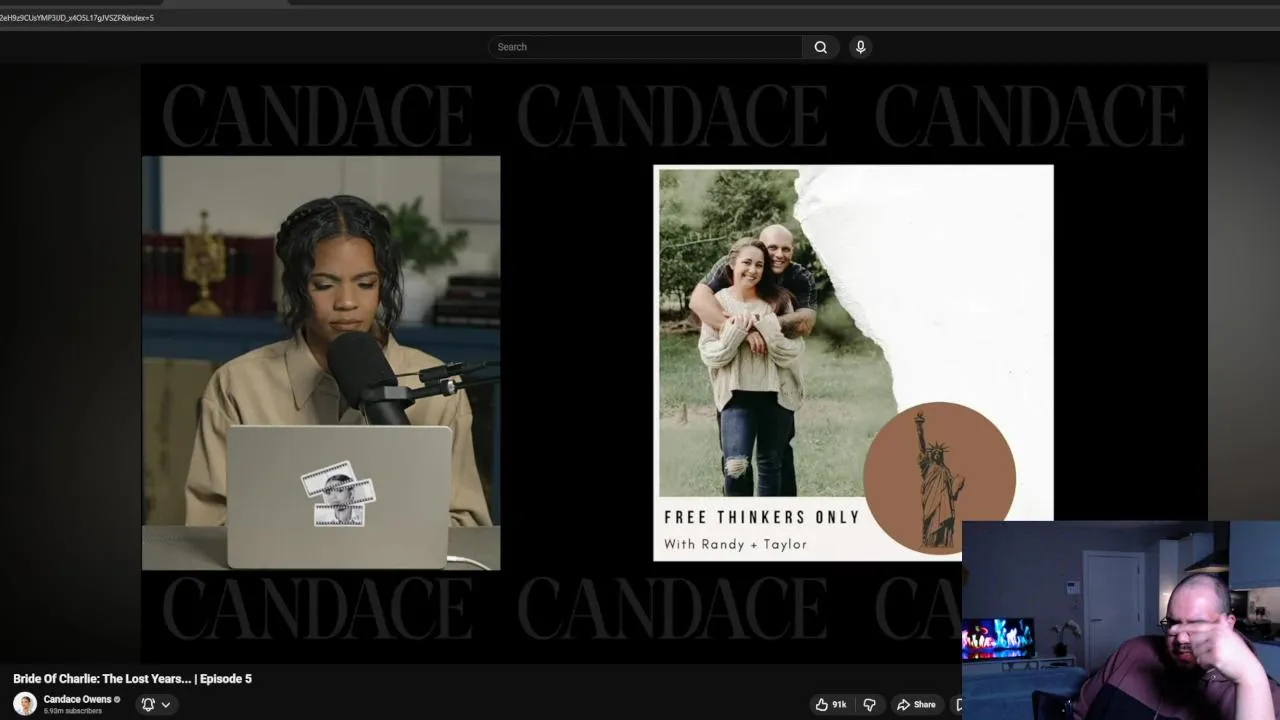Click the browser address bar URL
The width and height of the screenshot is (1280, 720).
click(x=77, y=18)
